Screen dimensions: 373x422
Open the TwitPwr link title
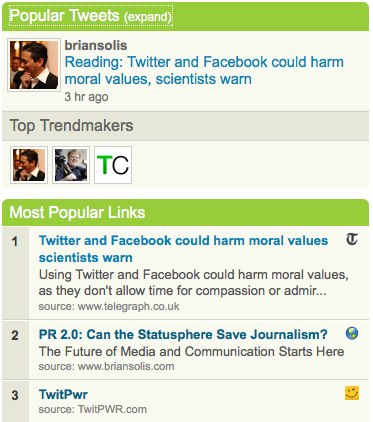coord(63,394)
